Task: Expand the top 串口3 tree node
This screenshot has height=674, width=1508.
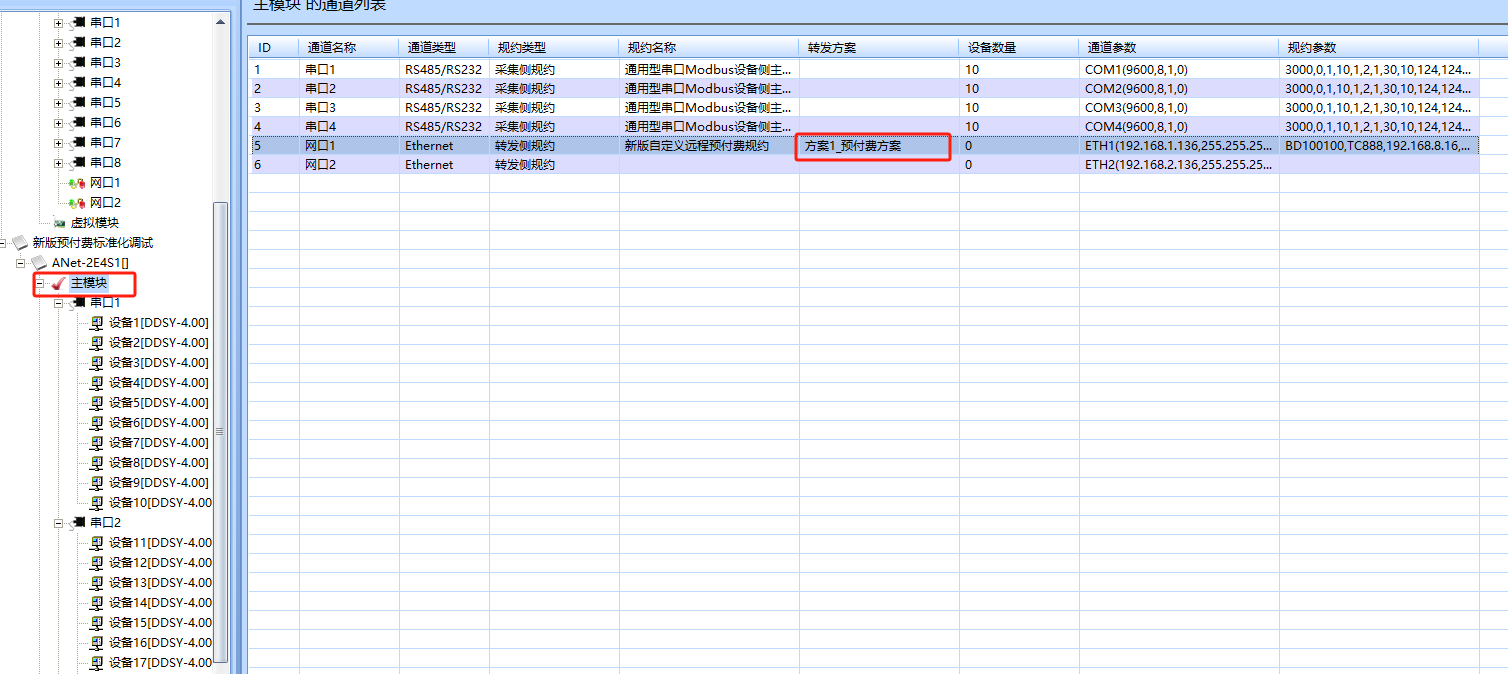Action: coord(58,63)
